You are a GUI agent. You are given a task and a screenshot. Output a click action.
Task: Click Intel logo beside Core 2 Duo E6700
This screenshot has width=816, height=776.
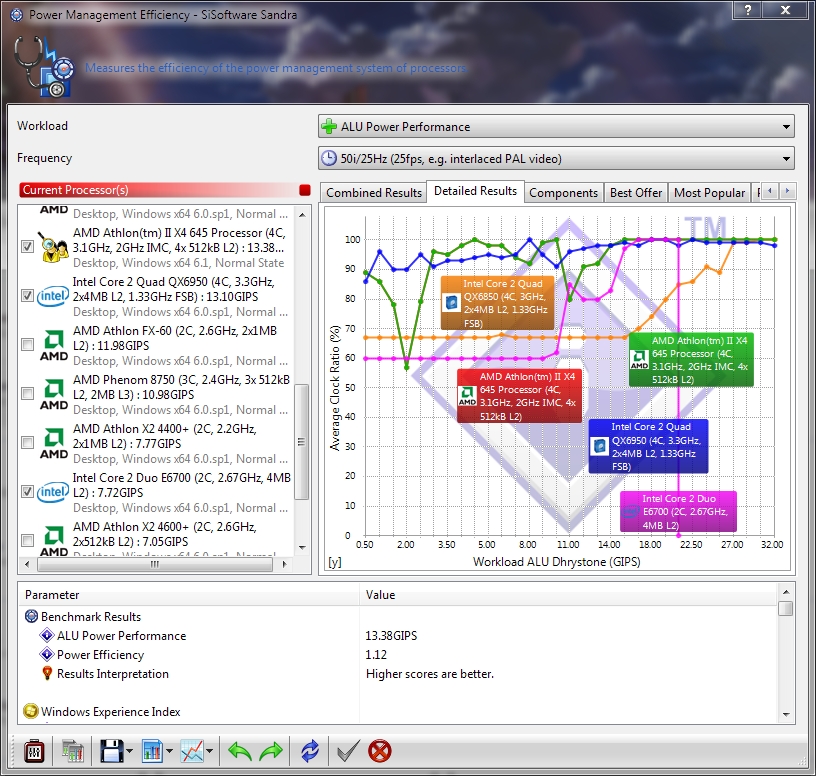pos(53,492)
